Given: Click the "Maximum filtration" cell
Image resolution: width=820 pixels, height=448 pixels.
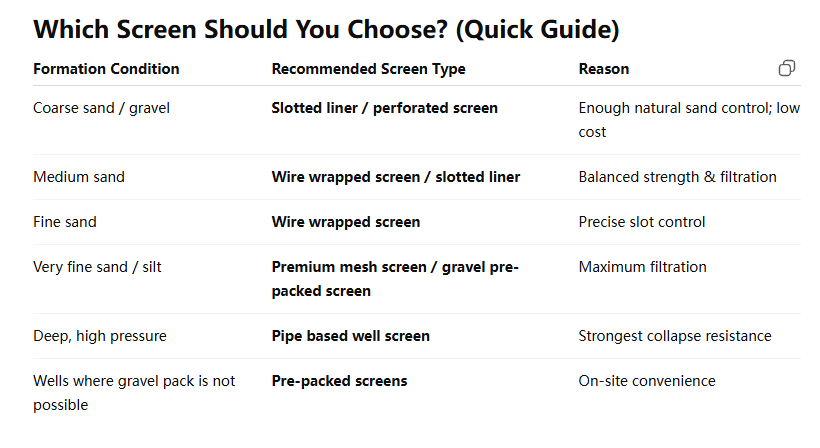Looking at the screenshot, I should coord(642,267).
